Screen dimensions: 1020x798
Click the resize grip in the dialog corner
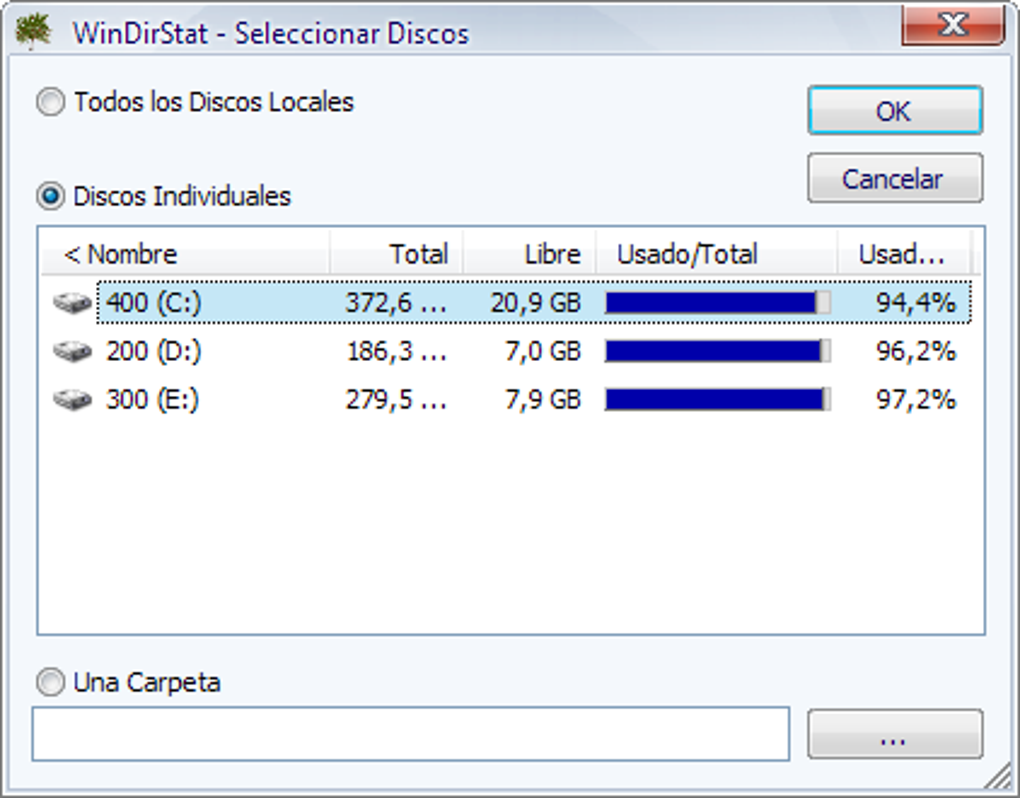(x=997, y=777)
